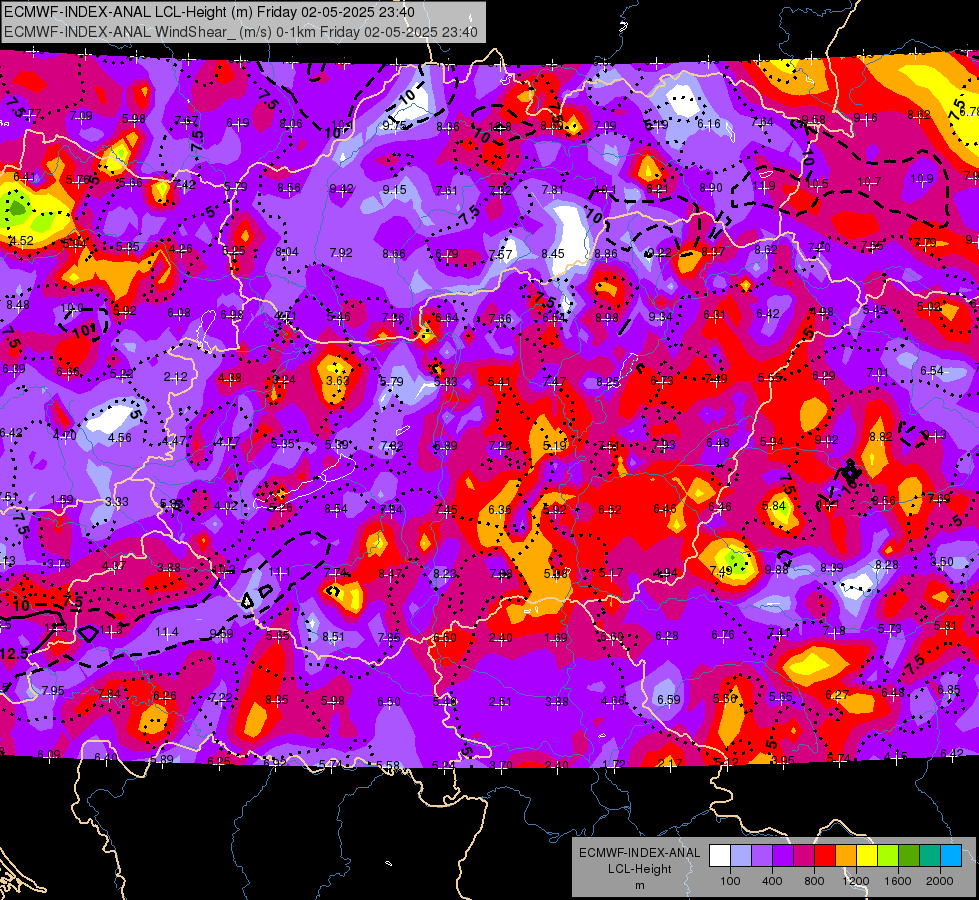Click the grid value '8.90'
Image resolution: width=979 pixels, height=900 pixels.
711,187
